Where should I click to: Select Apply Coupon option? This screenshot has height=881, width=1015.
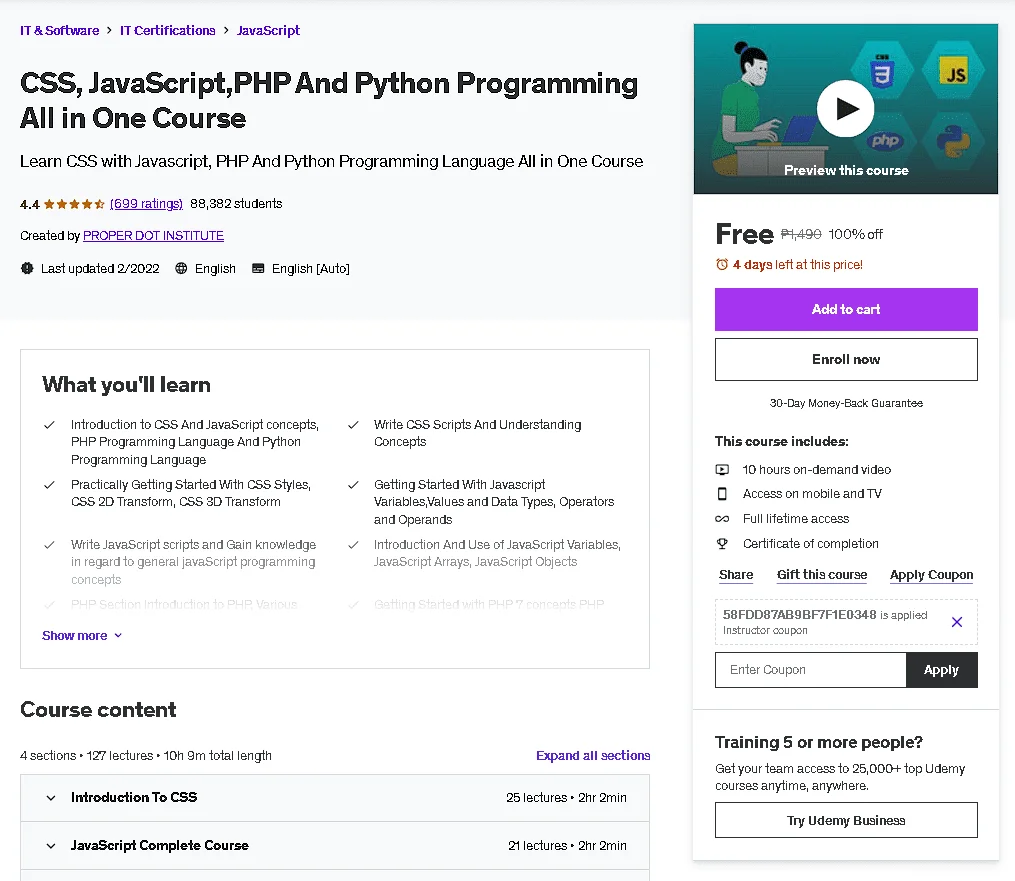[x=931, y=575]
